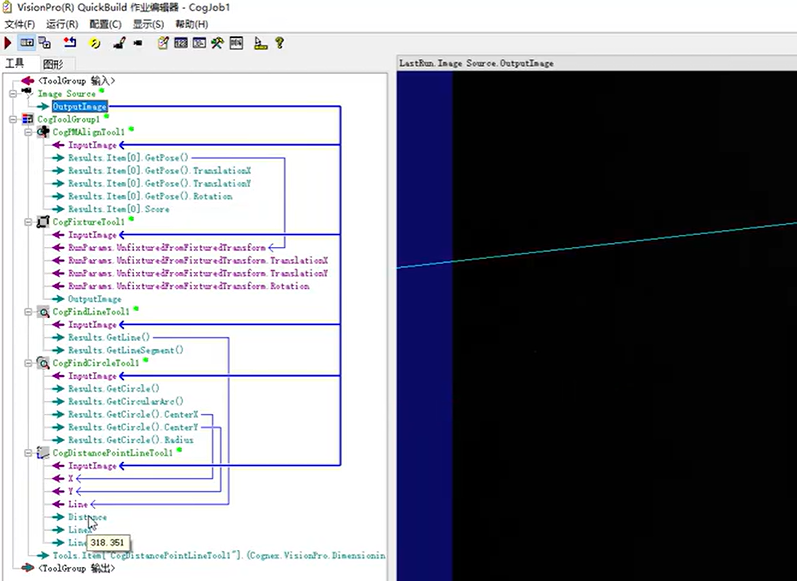Collapse the CogPMAlignTool1 node
This screenshot has width=797, height=581.
(x=28, y=132)
